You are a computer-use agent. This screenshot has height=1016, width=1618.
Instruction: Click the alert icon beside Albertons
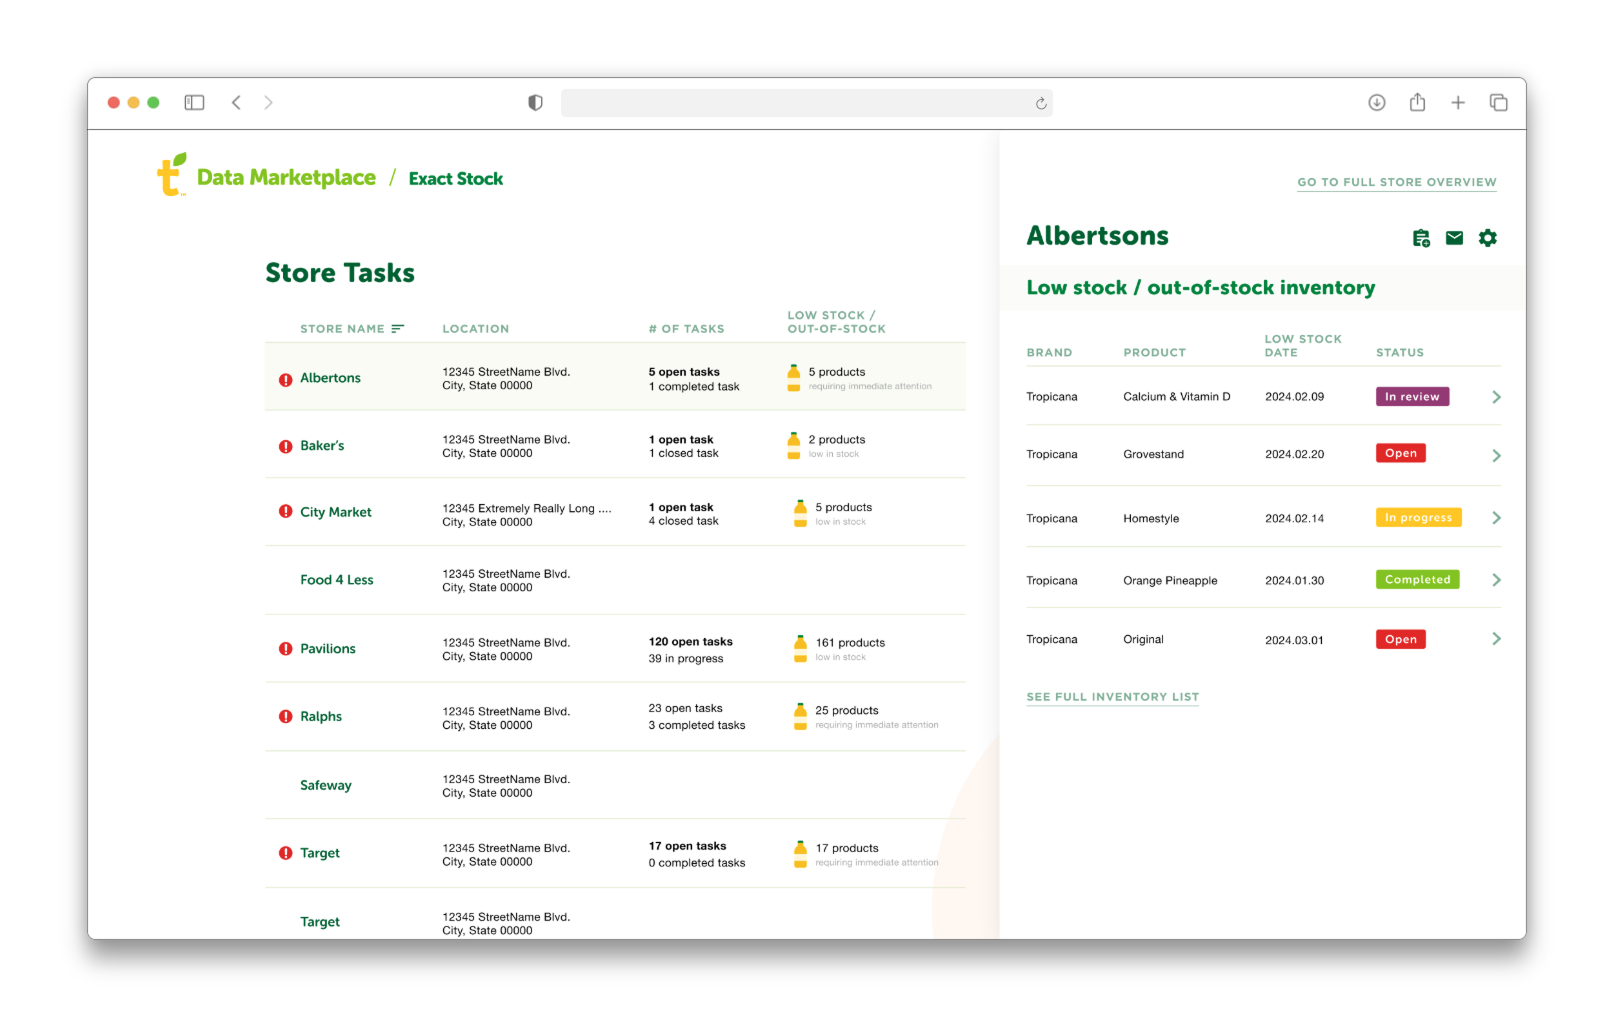click(x=285, y=379)
